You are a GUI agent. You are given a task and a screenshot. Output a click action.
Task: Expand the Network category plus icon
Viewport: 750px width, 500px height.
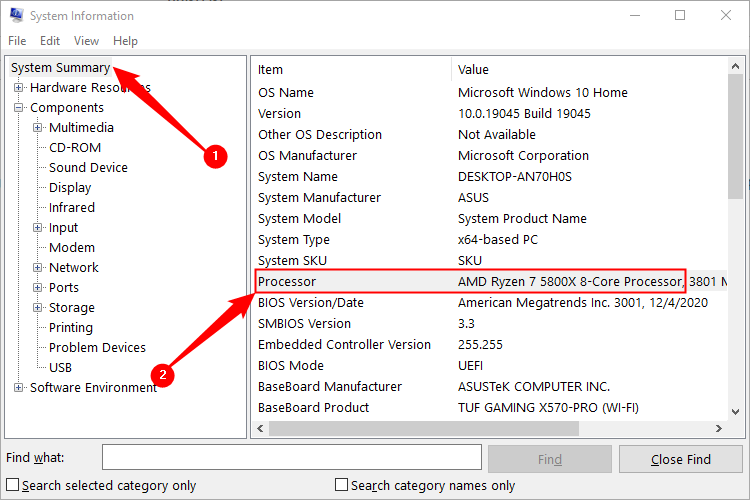[x=38, y=268]
